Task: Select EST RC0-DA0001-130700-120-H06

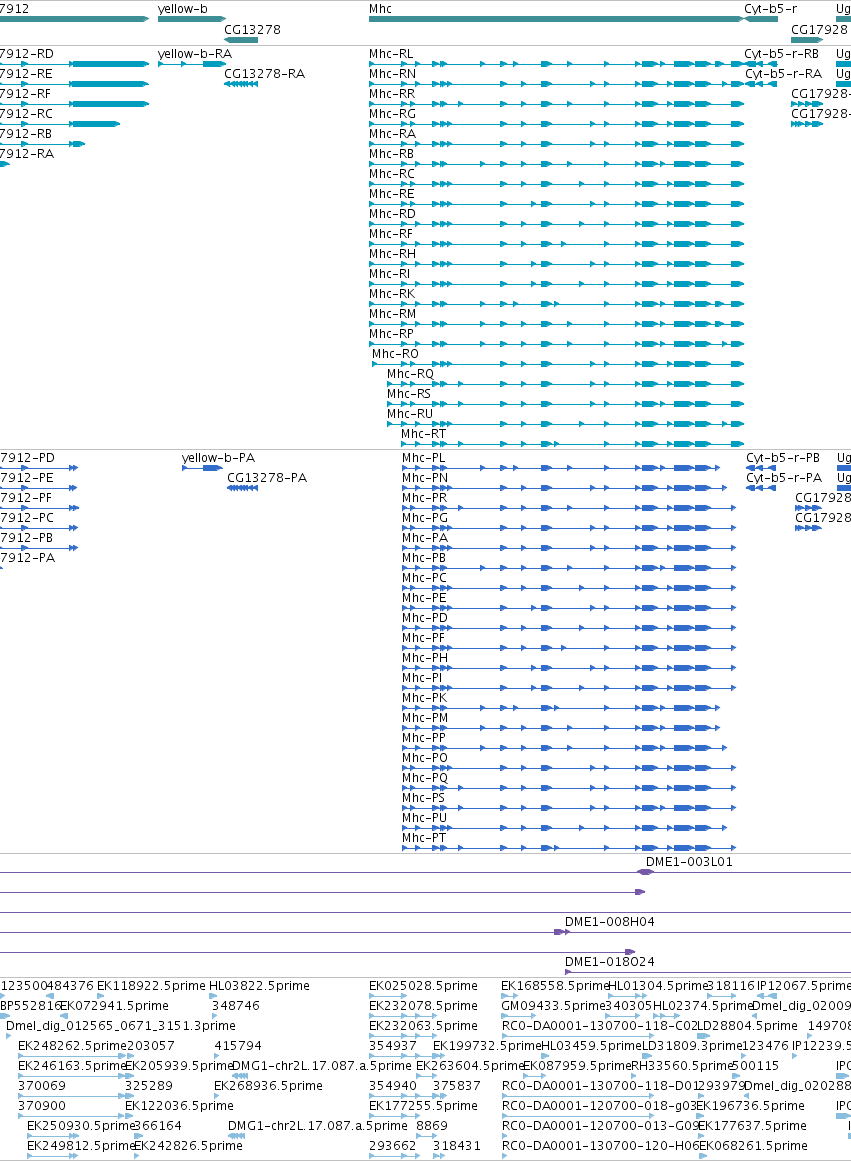Action: pos(601,1146)
